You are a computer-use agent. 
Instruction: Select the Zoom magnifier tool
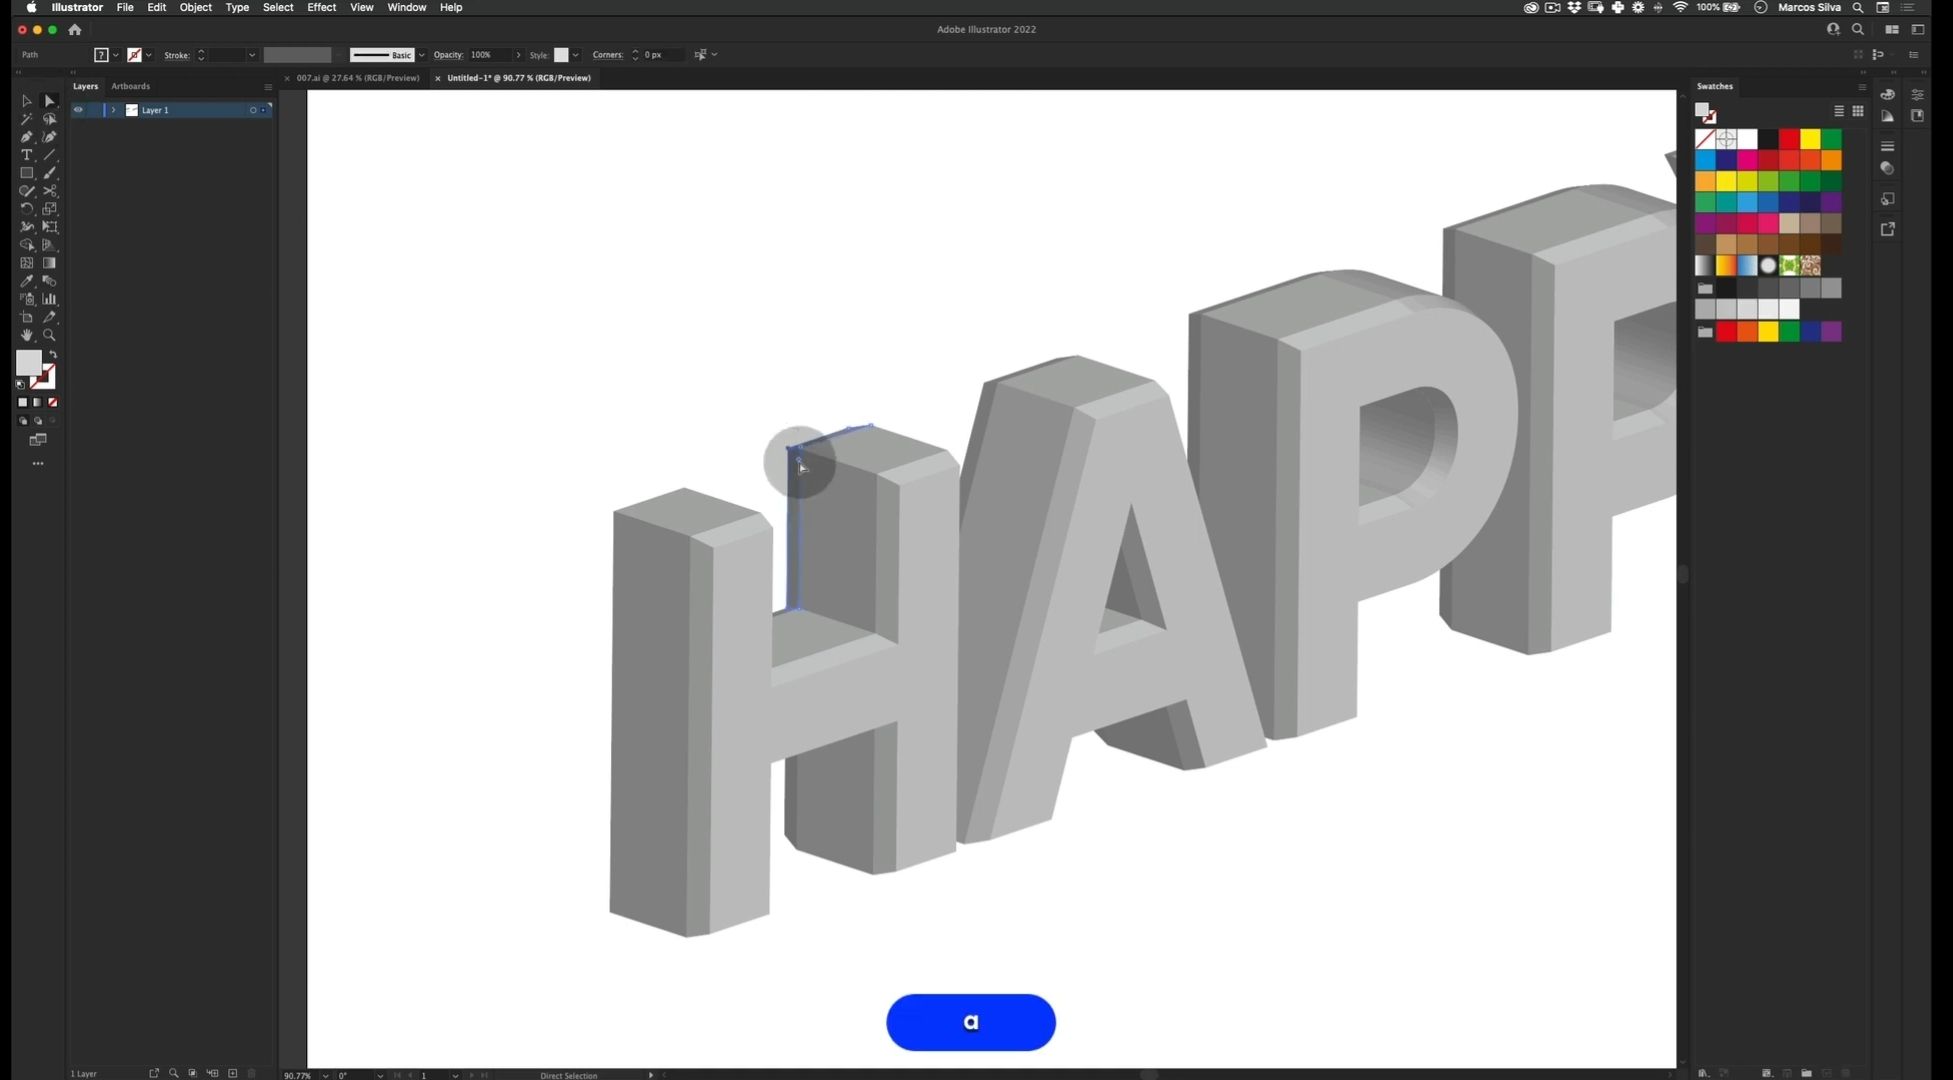tap(49, 335)
